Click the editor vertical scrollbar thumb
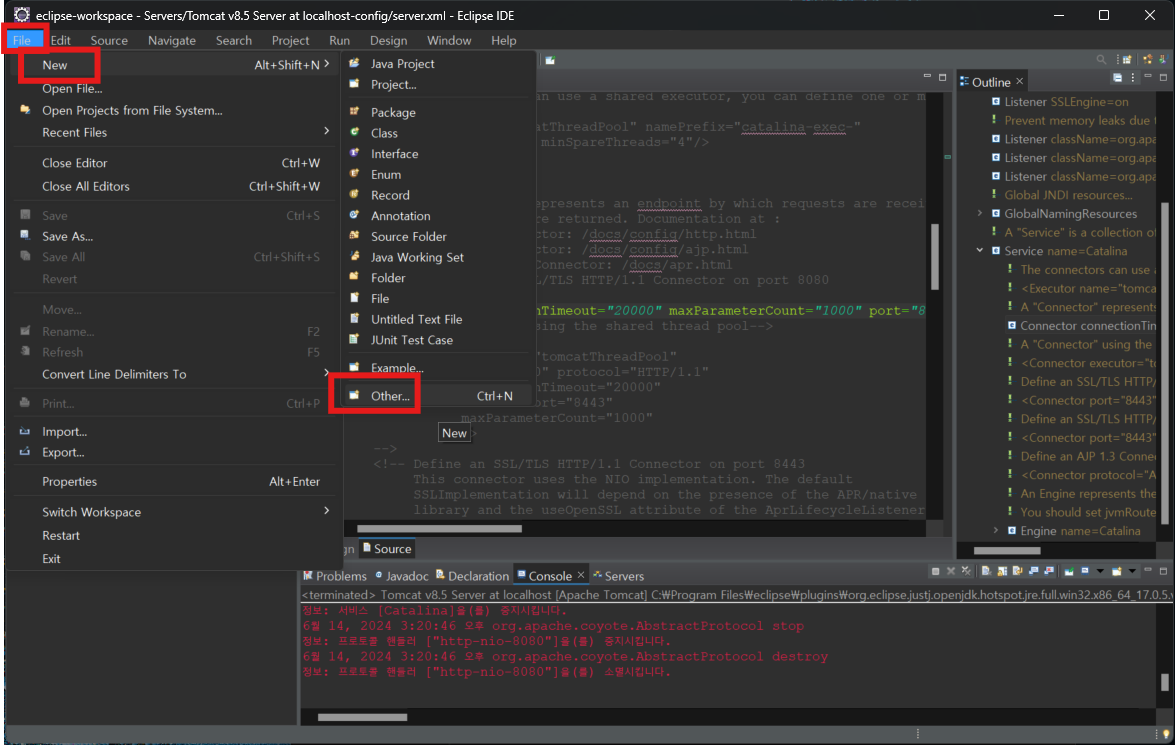 (934, 256)
